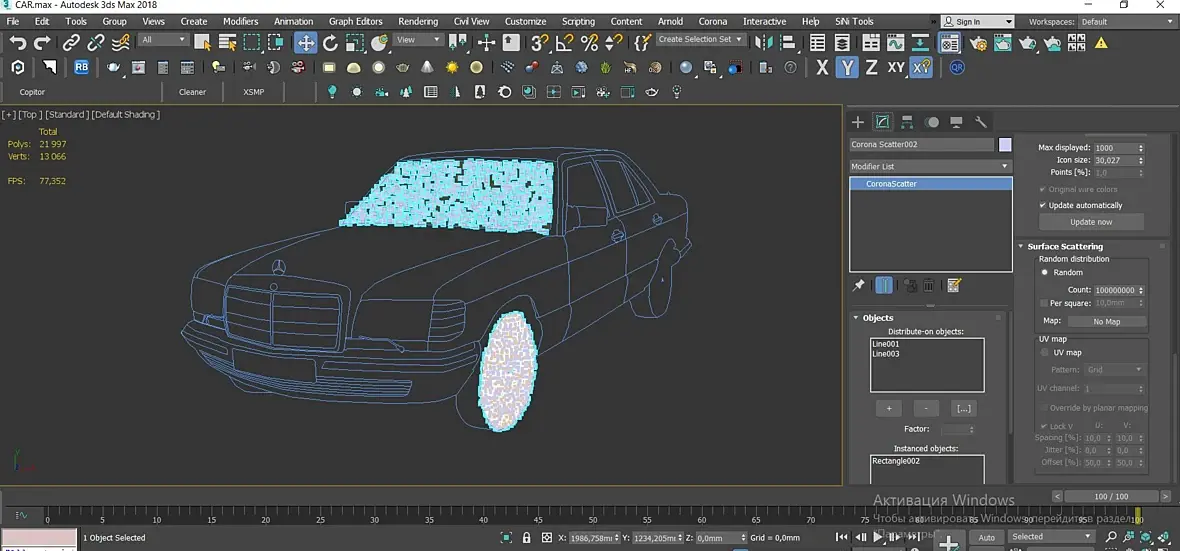The height and width of the screenshot is (551, 1180).
Task: Click the Update now button
Action: point(1090,222)
